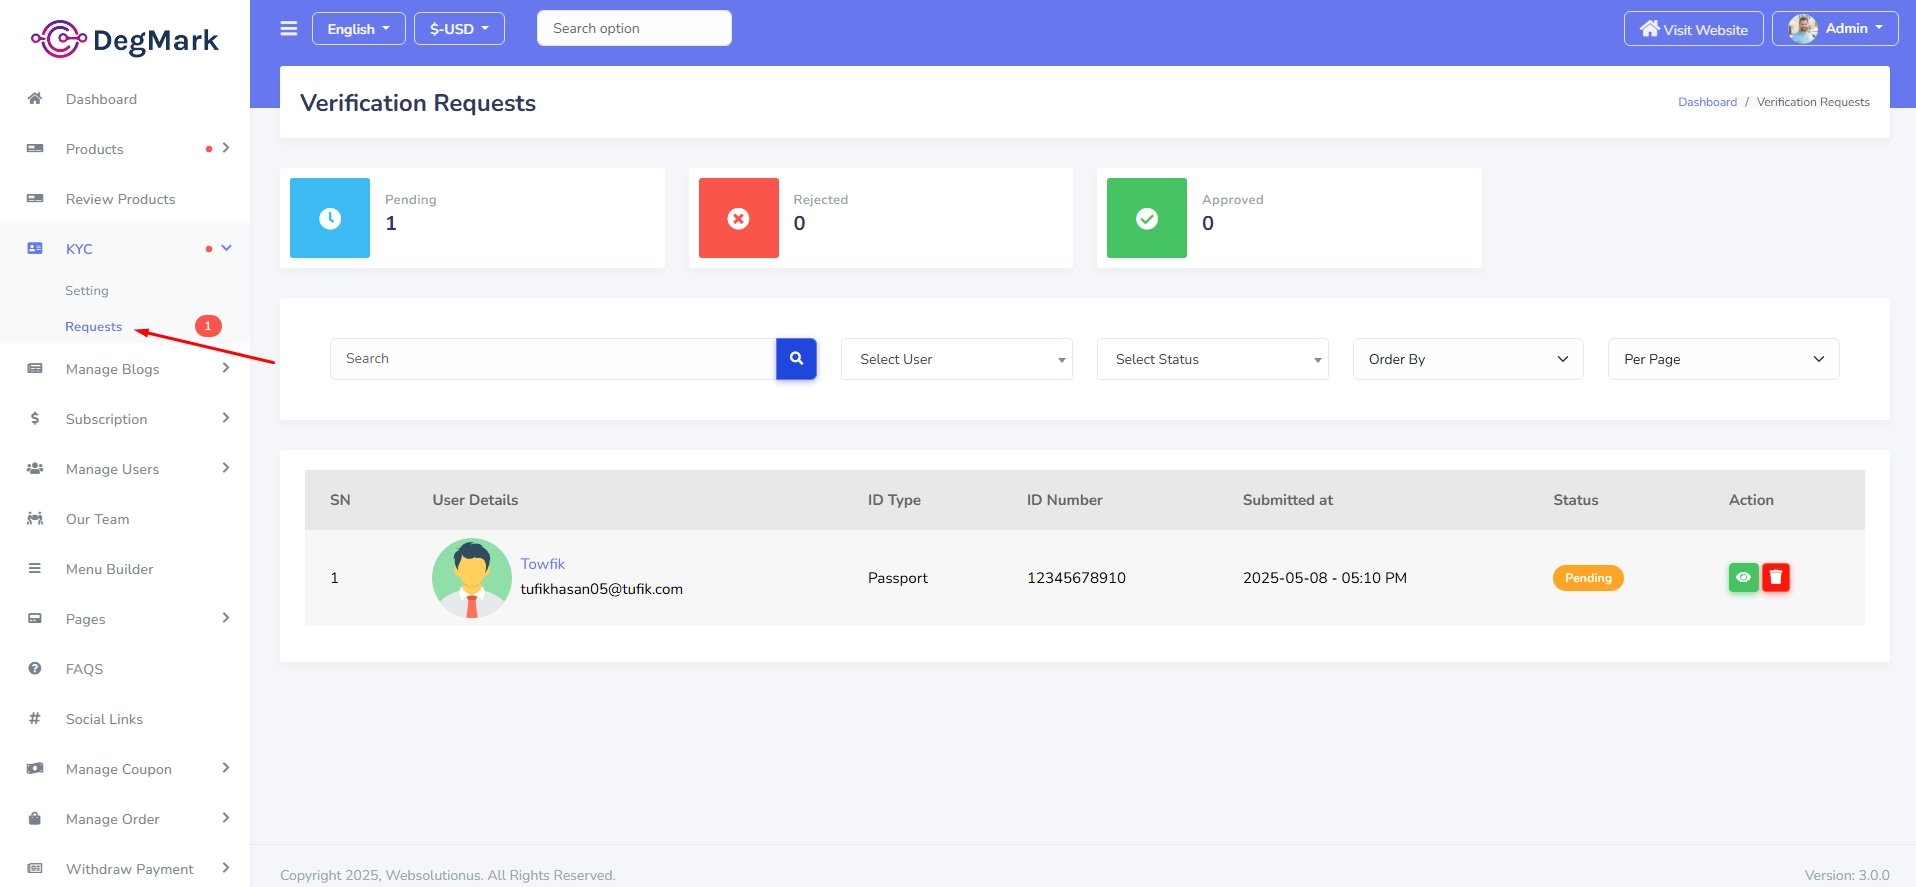Click the Passport ID type cell
This screenshot has height=887, width=1916.
(897, 578)
